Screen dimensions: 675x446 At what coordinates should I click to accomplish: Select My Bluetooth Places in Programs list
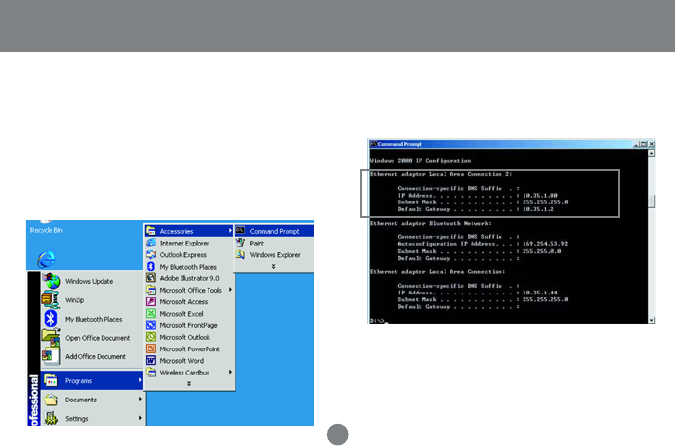(189, 267)
